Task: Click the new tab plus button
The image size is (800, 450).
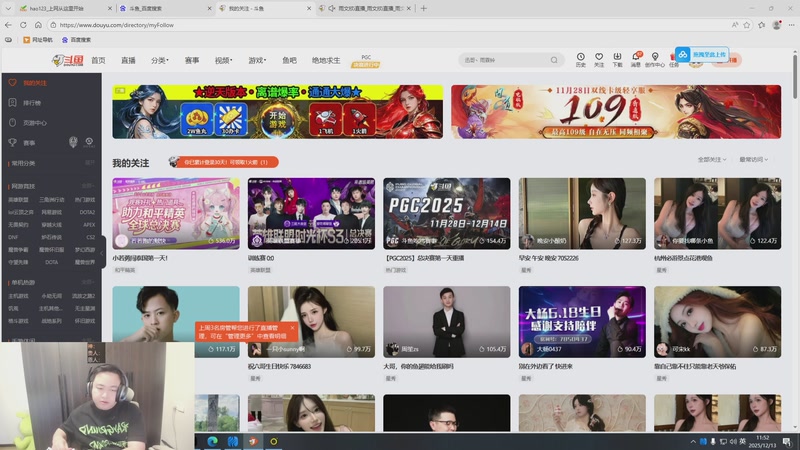Action: point(423,8)
